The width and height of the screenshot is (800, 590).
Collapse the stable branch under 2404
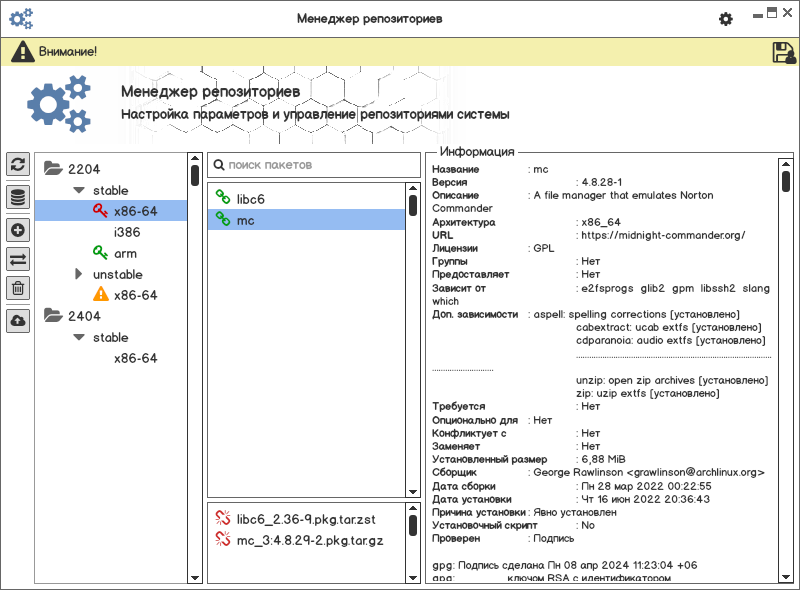coord(79,338)
